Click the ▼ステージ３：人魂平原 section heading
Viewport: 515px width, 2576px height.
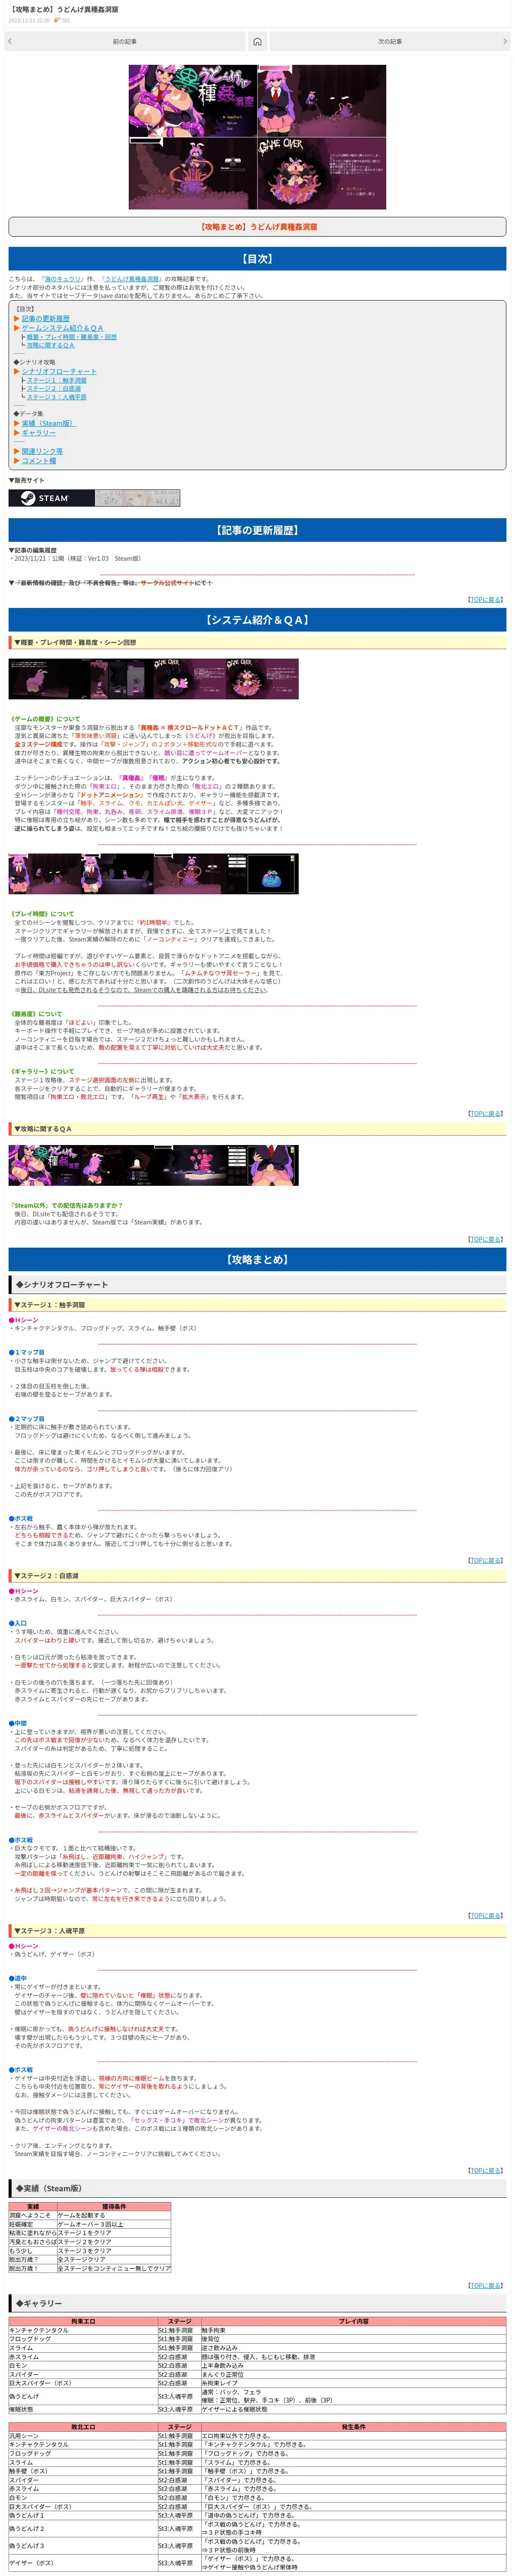click(x=257, y=1931)
